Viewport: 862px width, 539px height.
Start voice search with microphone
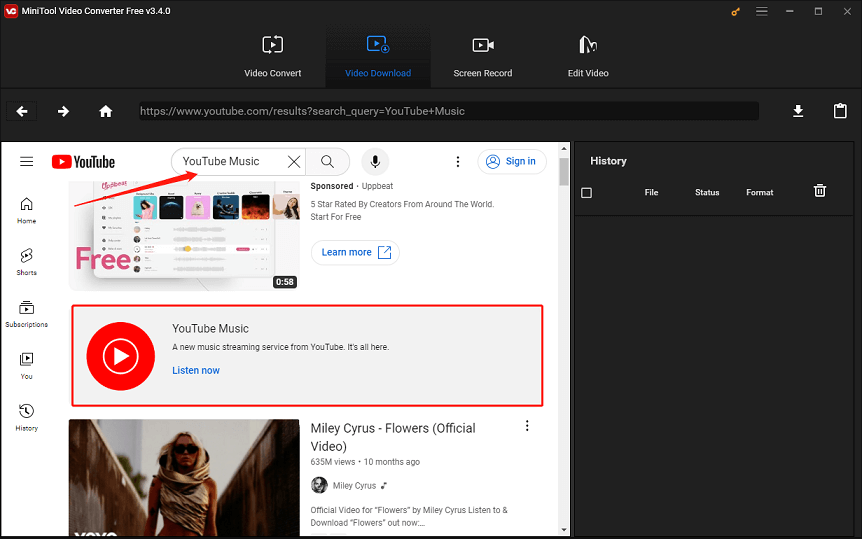tap(375, 162)
